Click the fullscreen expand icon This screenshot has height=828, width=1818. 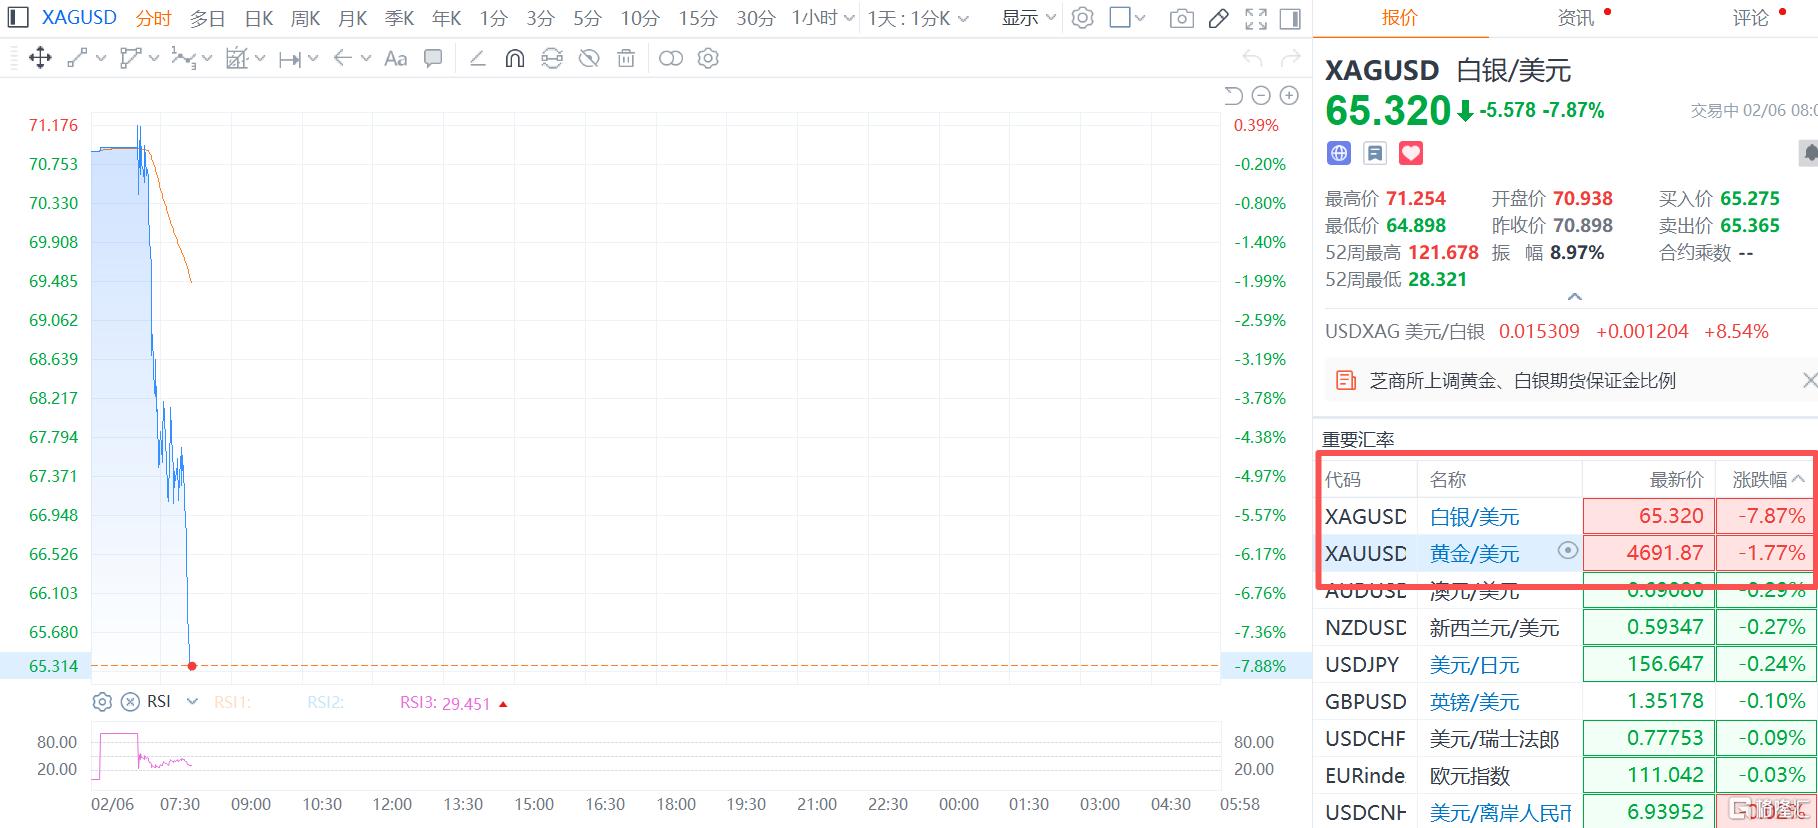(x=1255, y=18)
